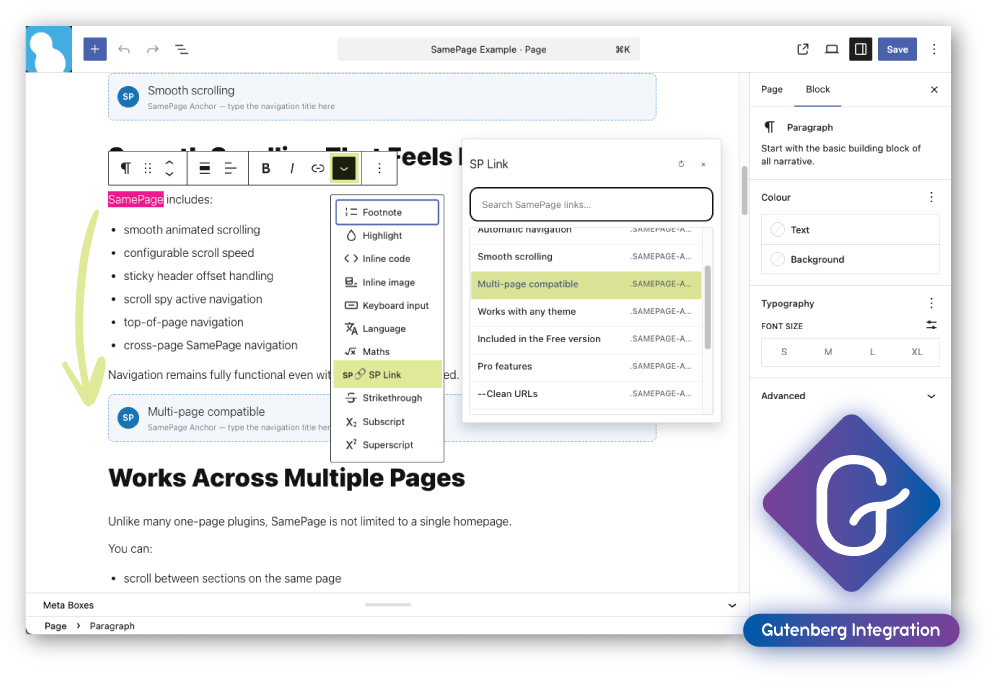Focus the Search SamePage links field
Viewport: 1000px width, 687px height.
click(x=591, y=204)
